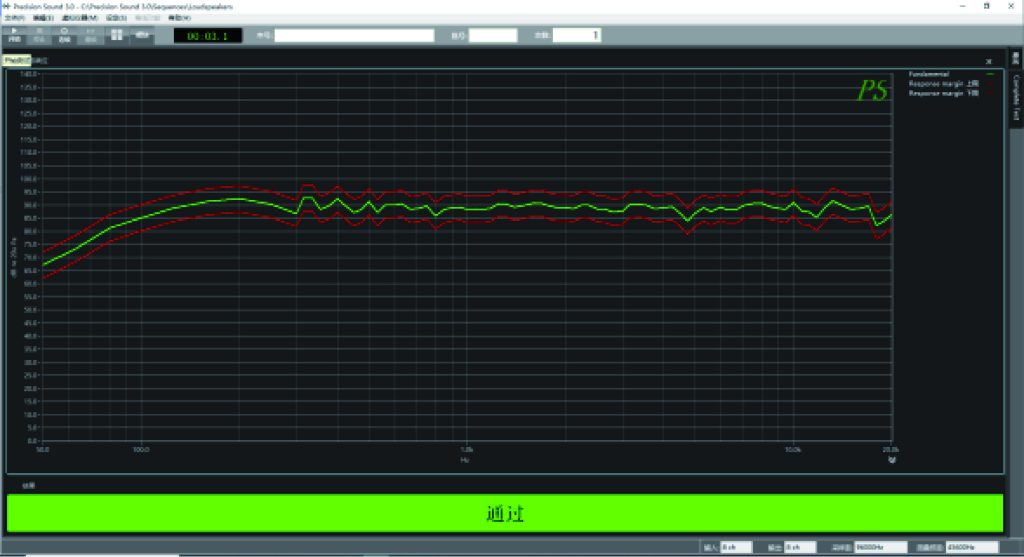Click the second toolbar button next to play
Viewport: 1024px width, 557px height.
click(39, 35)
